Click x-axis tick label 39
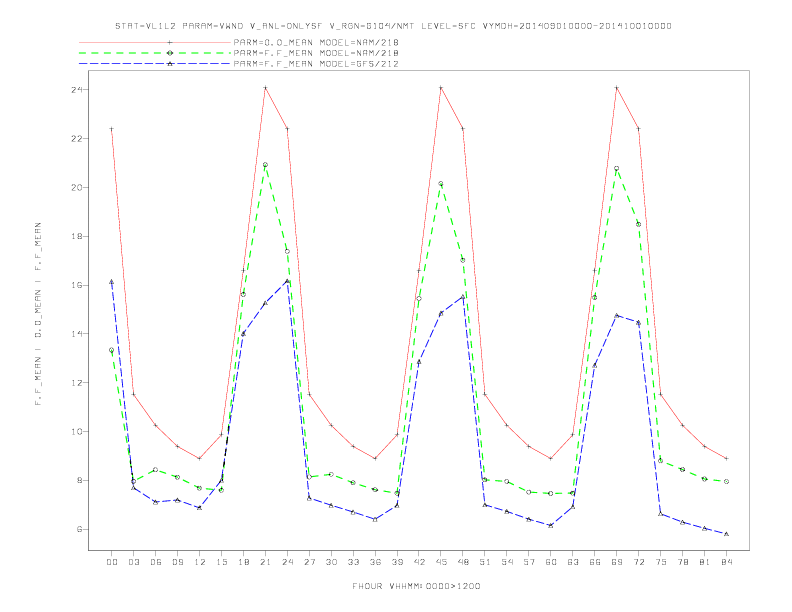 coord(397,562)
